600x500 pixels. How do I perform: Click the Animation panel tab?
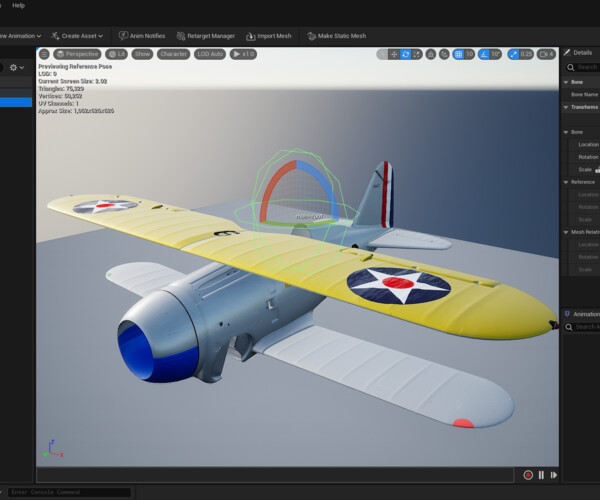(x=582, y=314)
